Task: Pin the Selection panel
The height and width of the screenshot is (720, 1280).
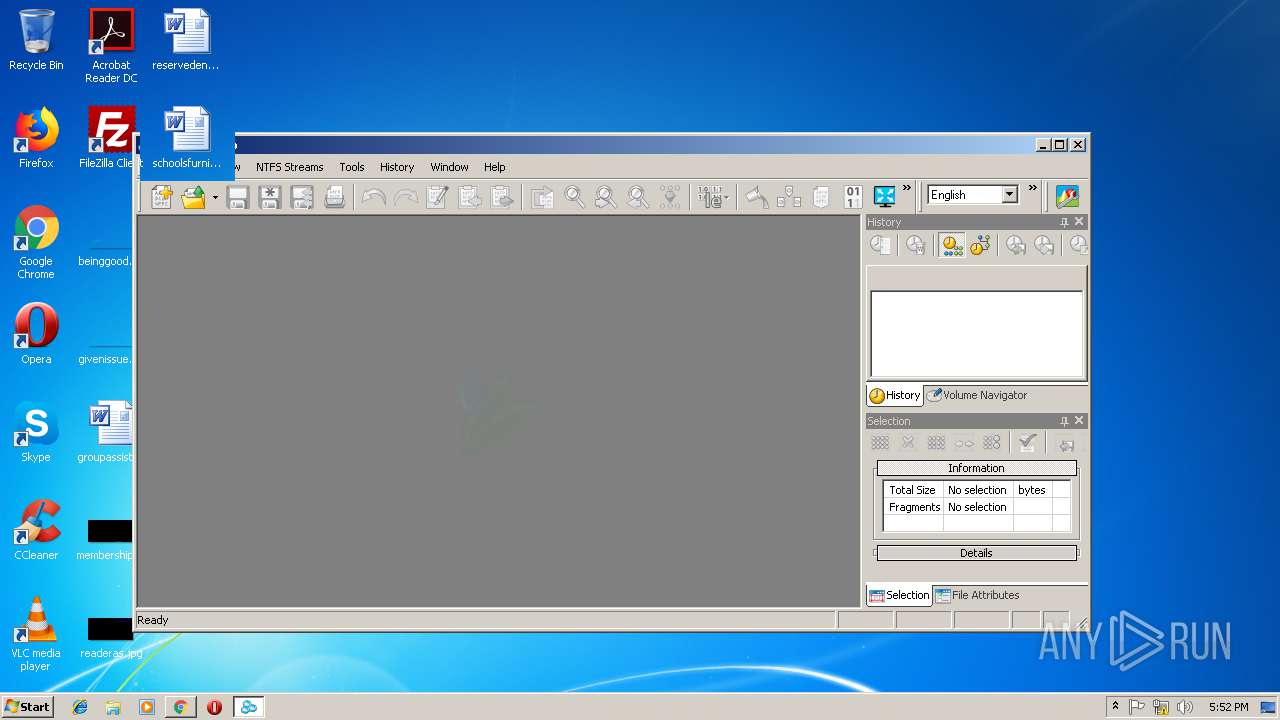Action: coord(1064,421)
